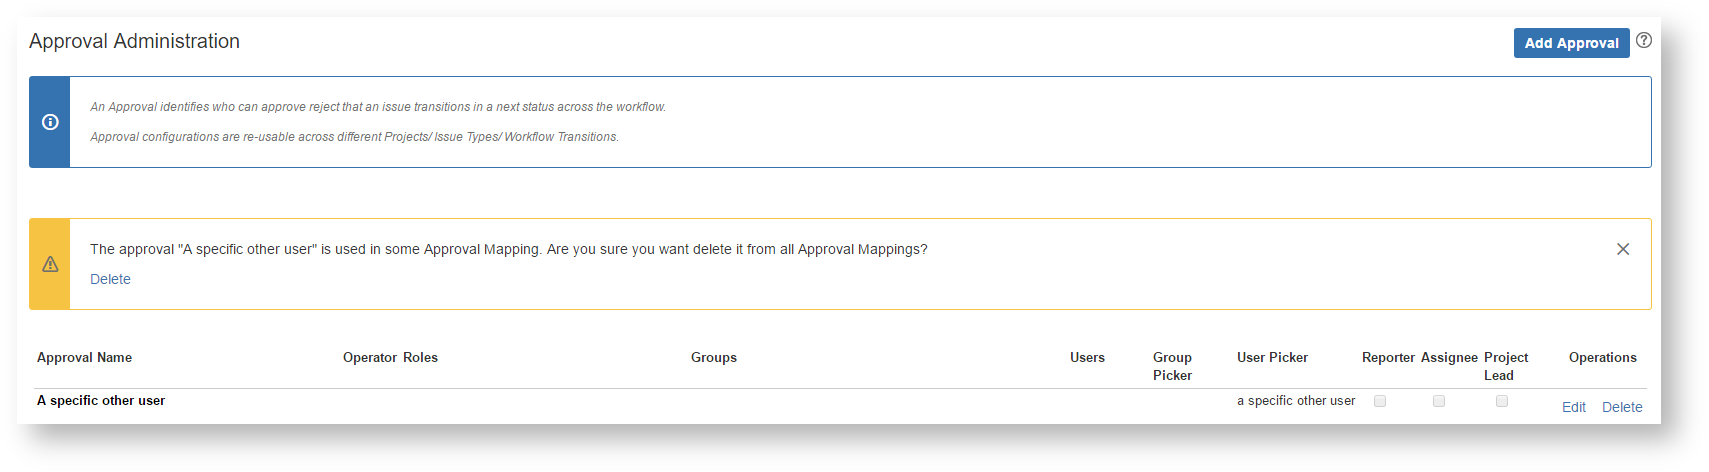Image resolution: width=1709 pixels, height=472 pixels.
Task: Click the Approval Administration page title
Action: coord(134,41)
